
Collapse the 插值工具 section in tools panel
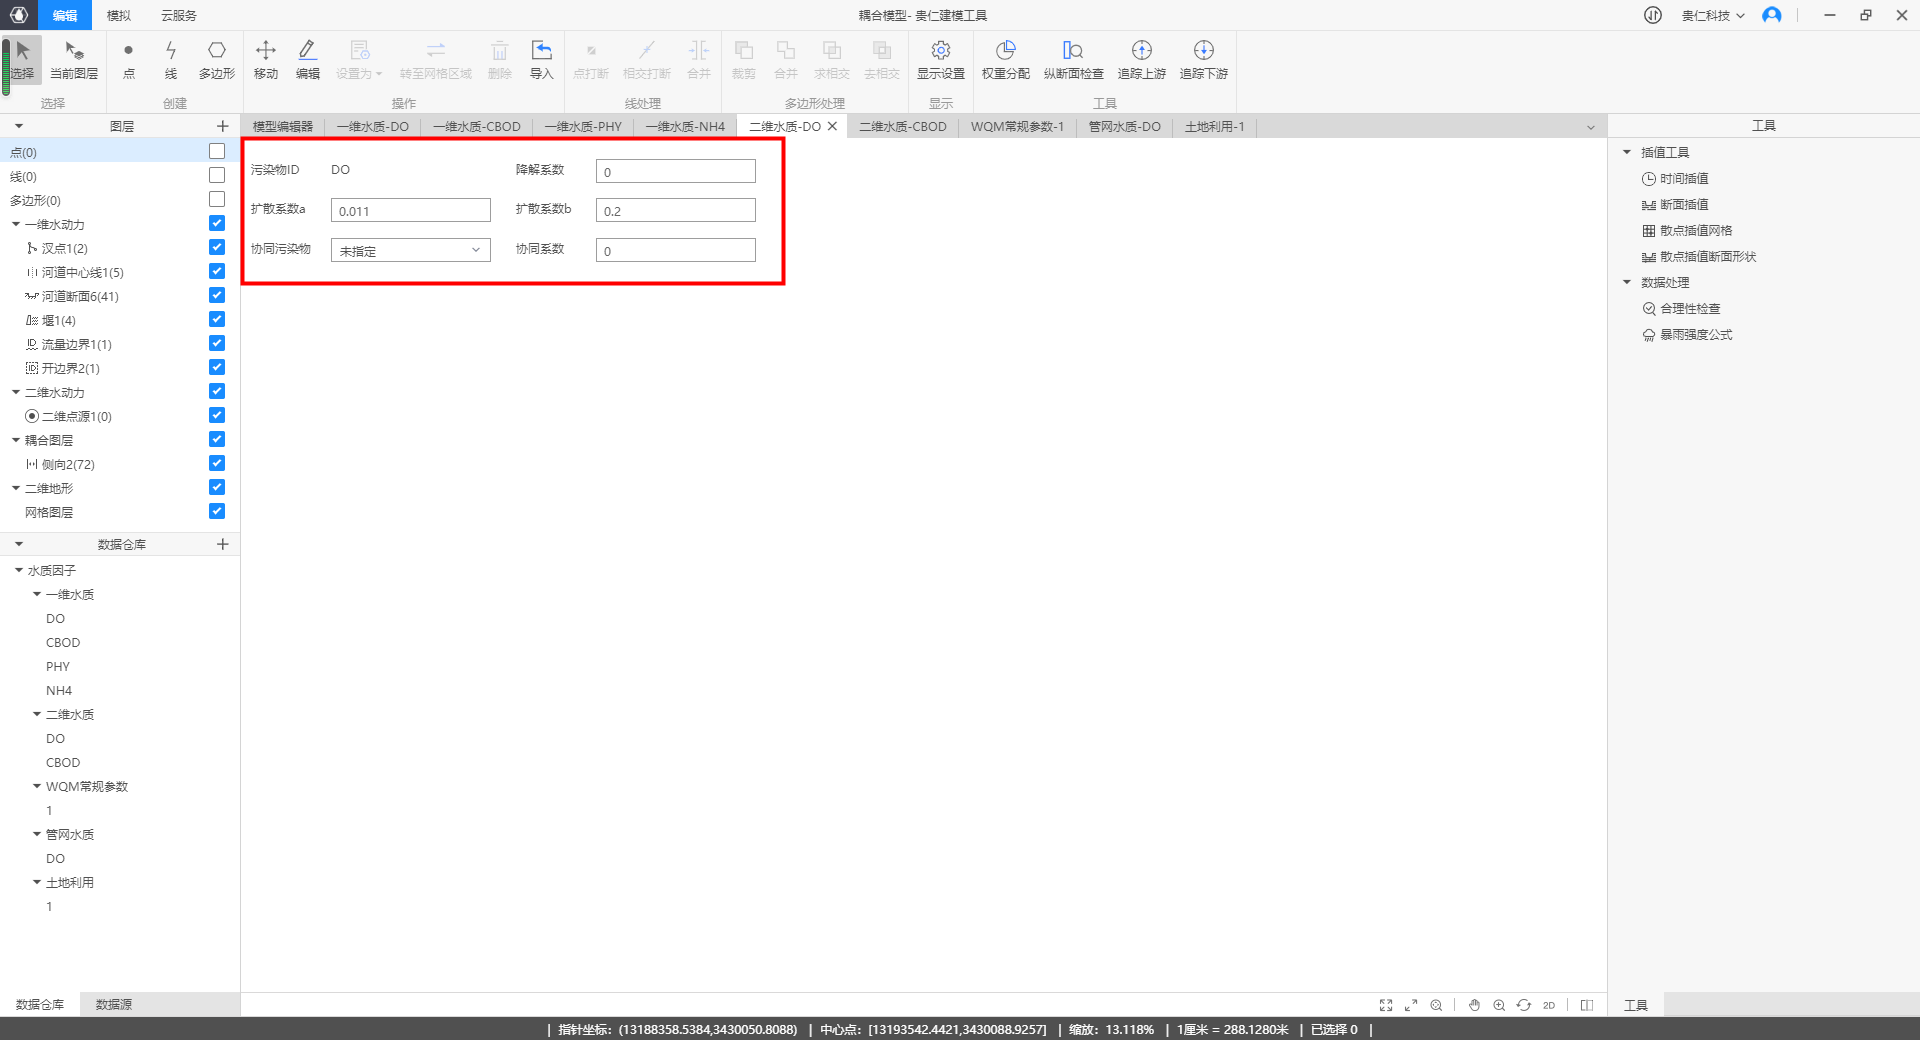(x=1627, y=153)
